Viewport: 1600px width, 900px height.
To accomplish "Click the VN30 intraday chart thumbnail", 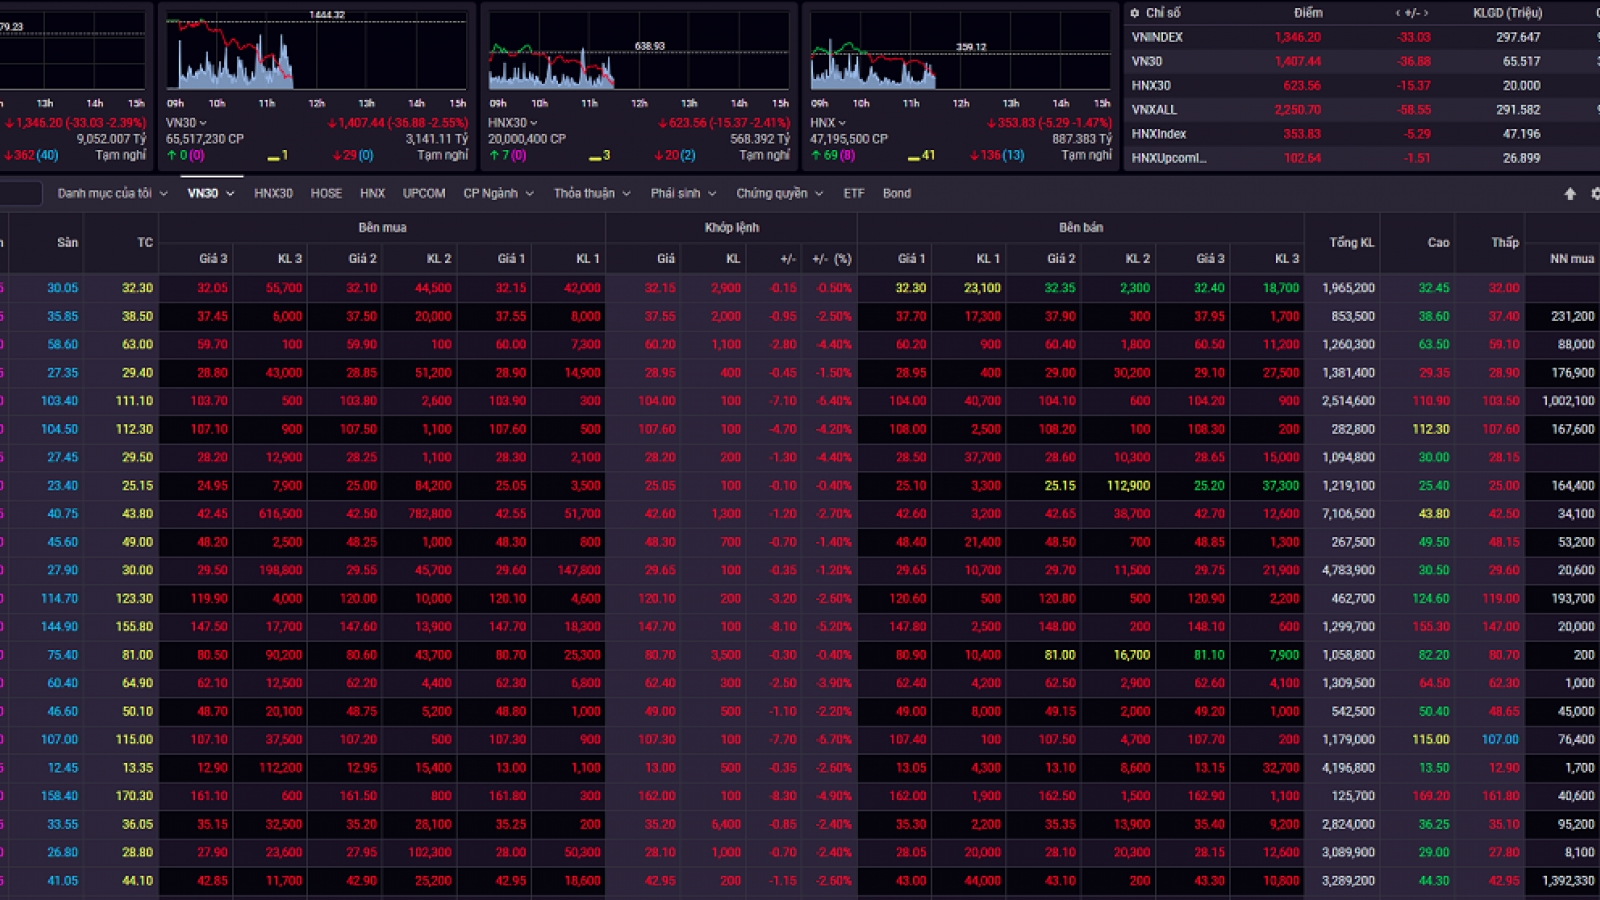I will [x=316, y=52].
